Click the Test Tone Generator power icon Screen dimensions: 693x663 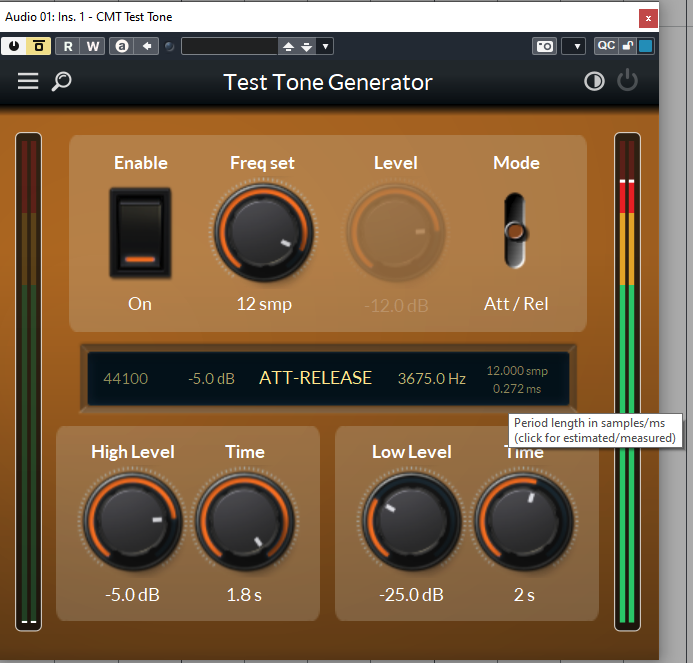(627, 81)
